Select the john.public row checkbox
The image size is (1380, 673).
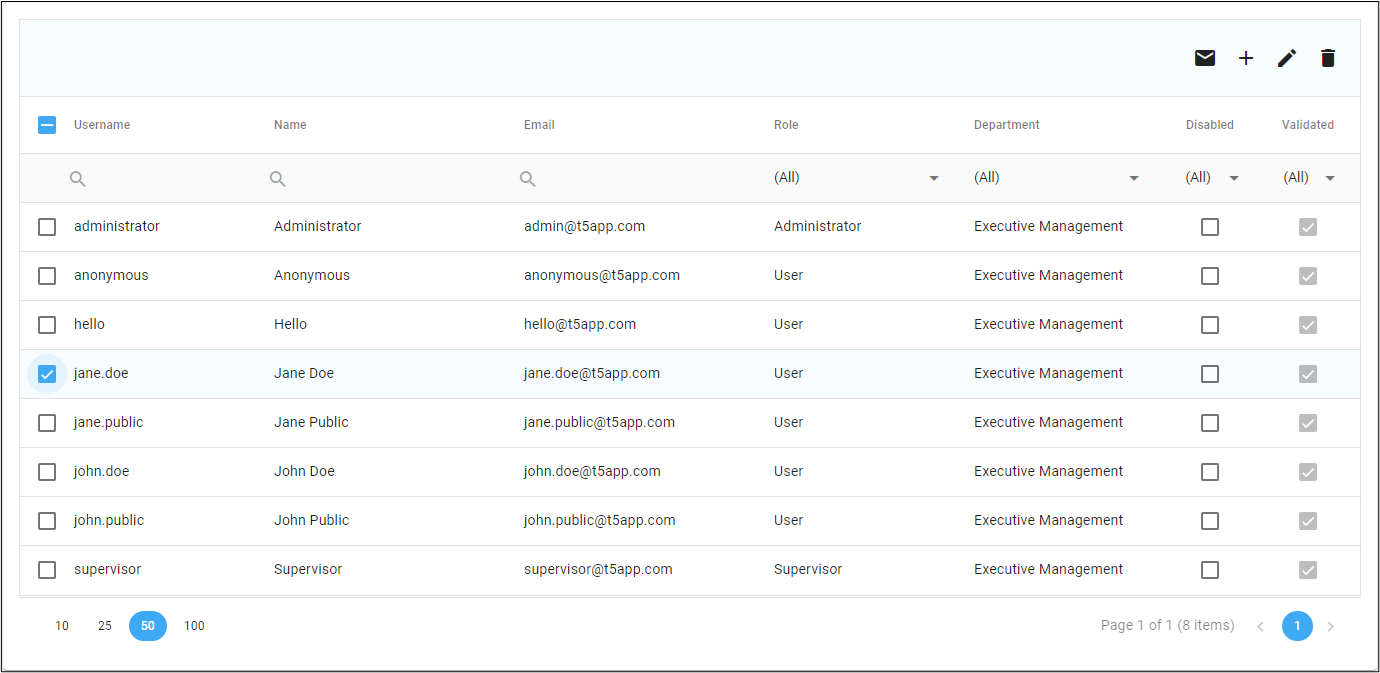pyautogui.click(x=47, y=521)
